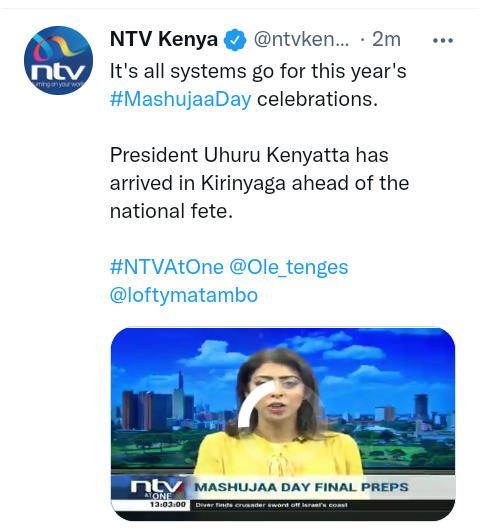This screenshot has height=530, width=480.
Task: Click the blue verified badge
Action: [235, 40]
